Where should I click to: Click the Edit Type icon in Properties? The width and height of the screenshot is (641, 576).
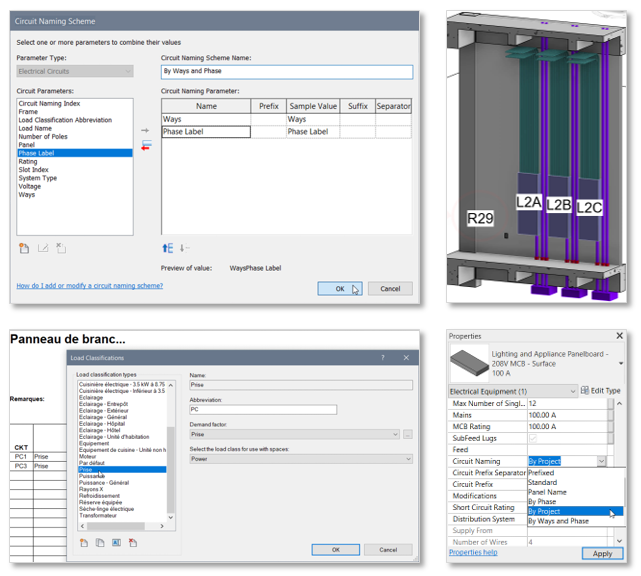pyautogui.click(x=585, y=390)
